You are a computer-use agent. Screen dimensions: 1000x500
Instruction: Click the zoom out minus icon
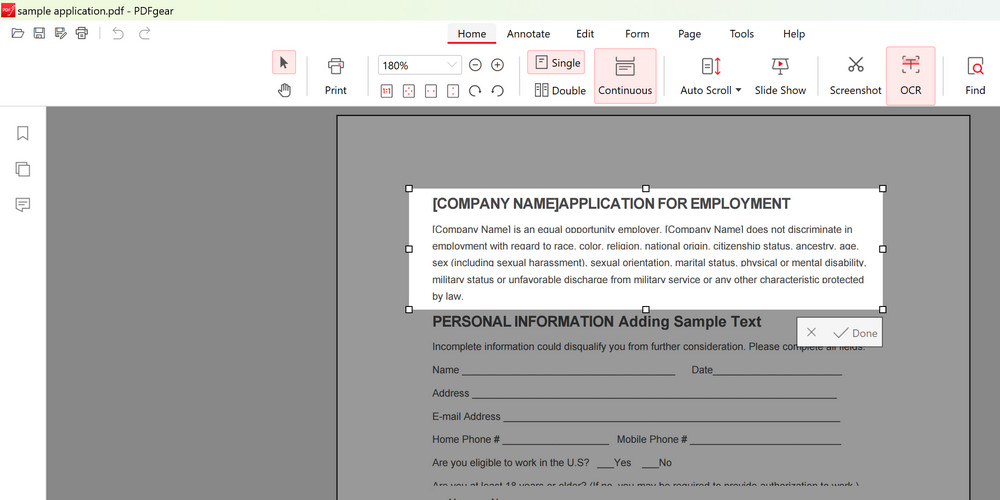click(475, 65)
